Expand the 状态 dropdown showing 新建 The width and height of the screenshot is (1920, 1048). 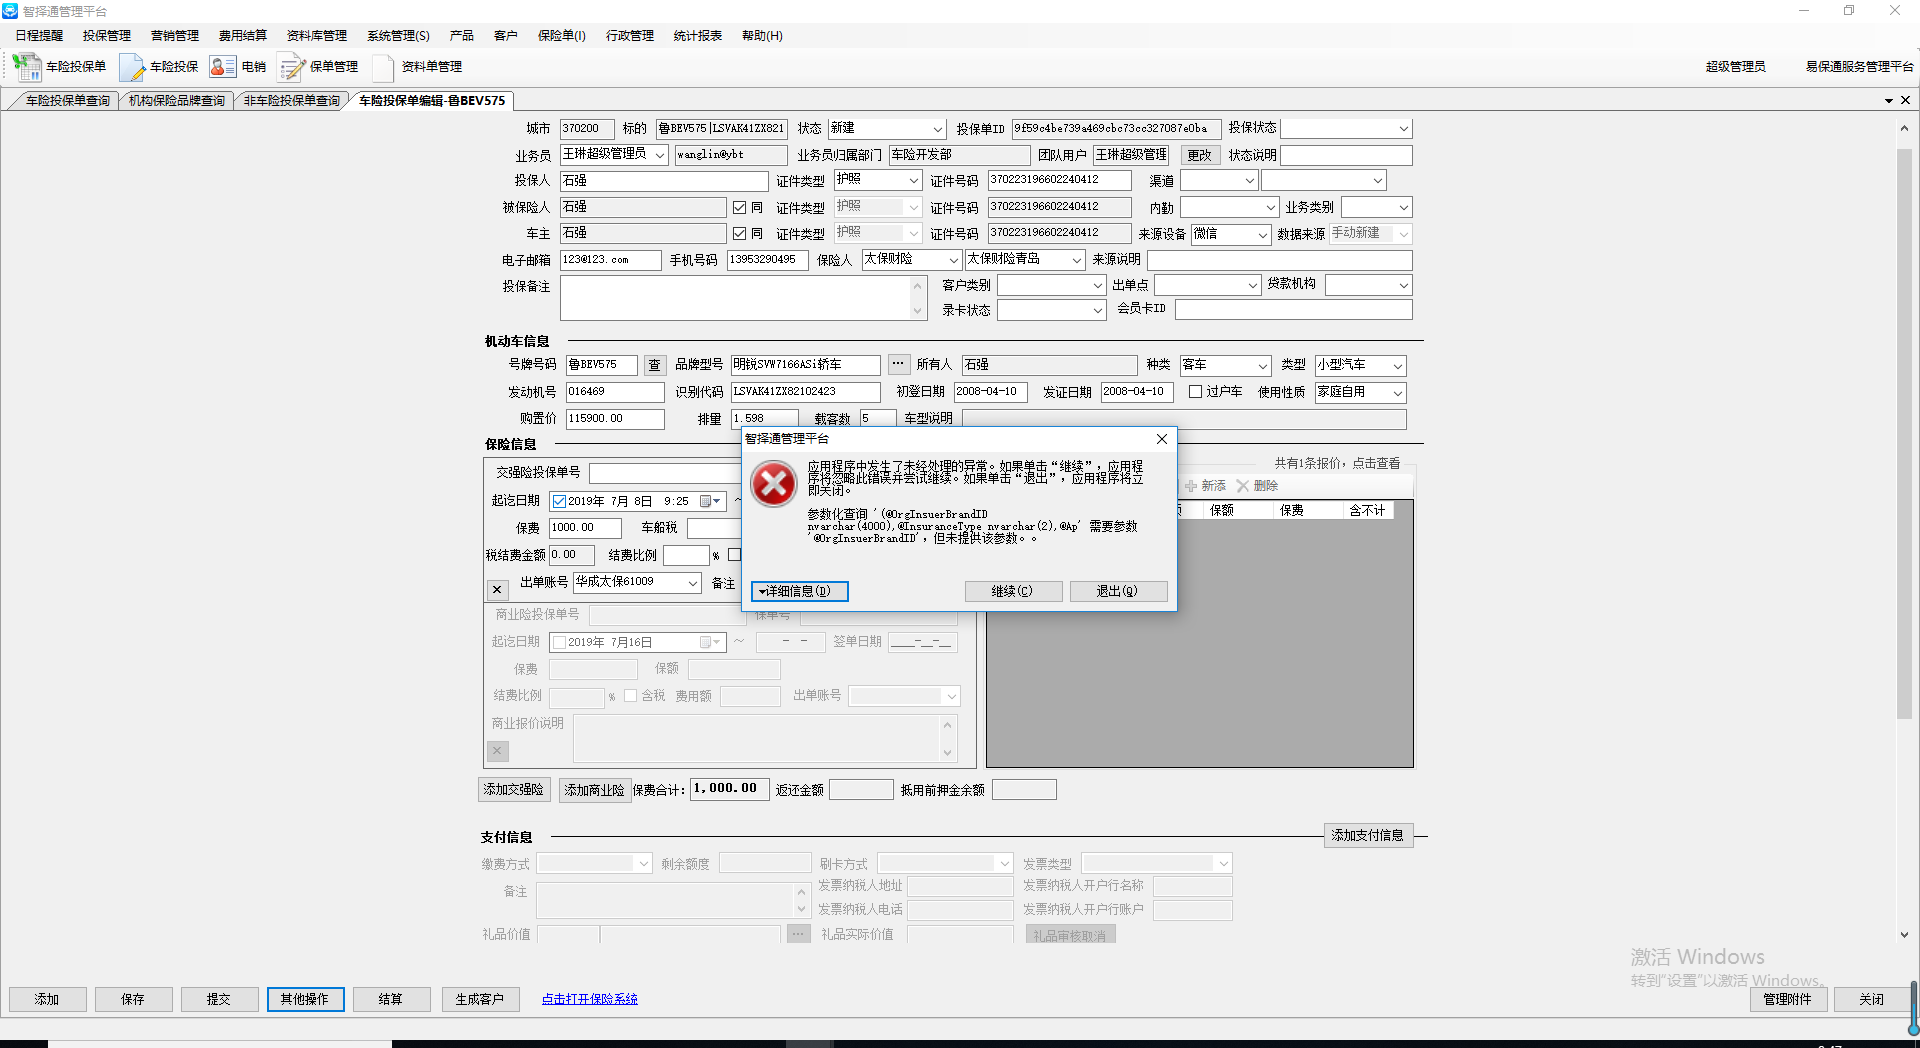pos(937,129)
